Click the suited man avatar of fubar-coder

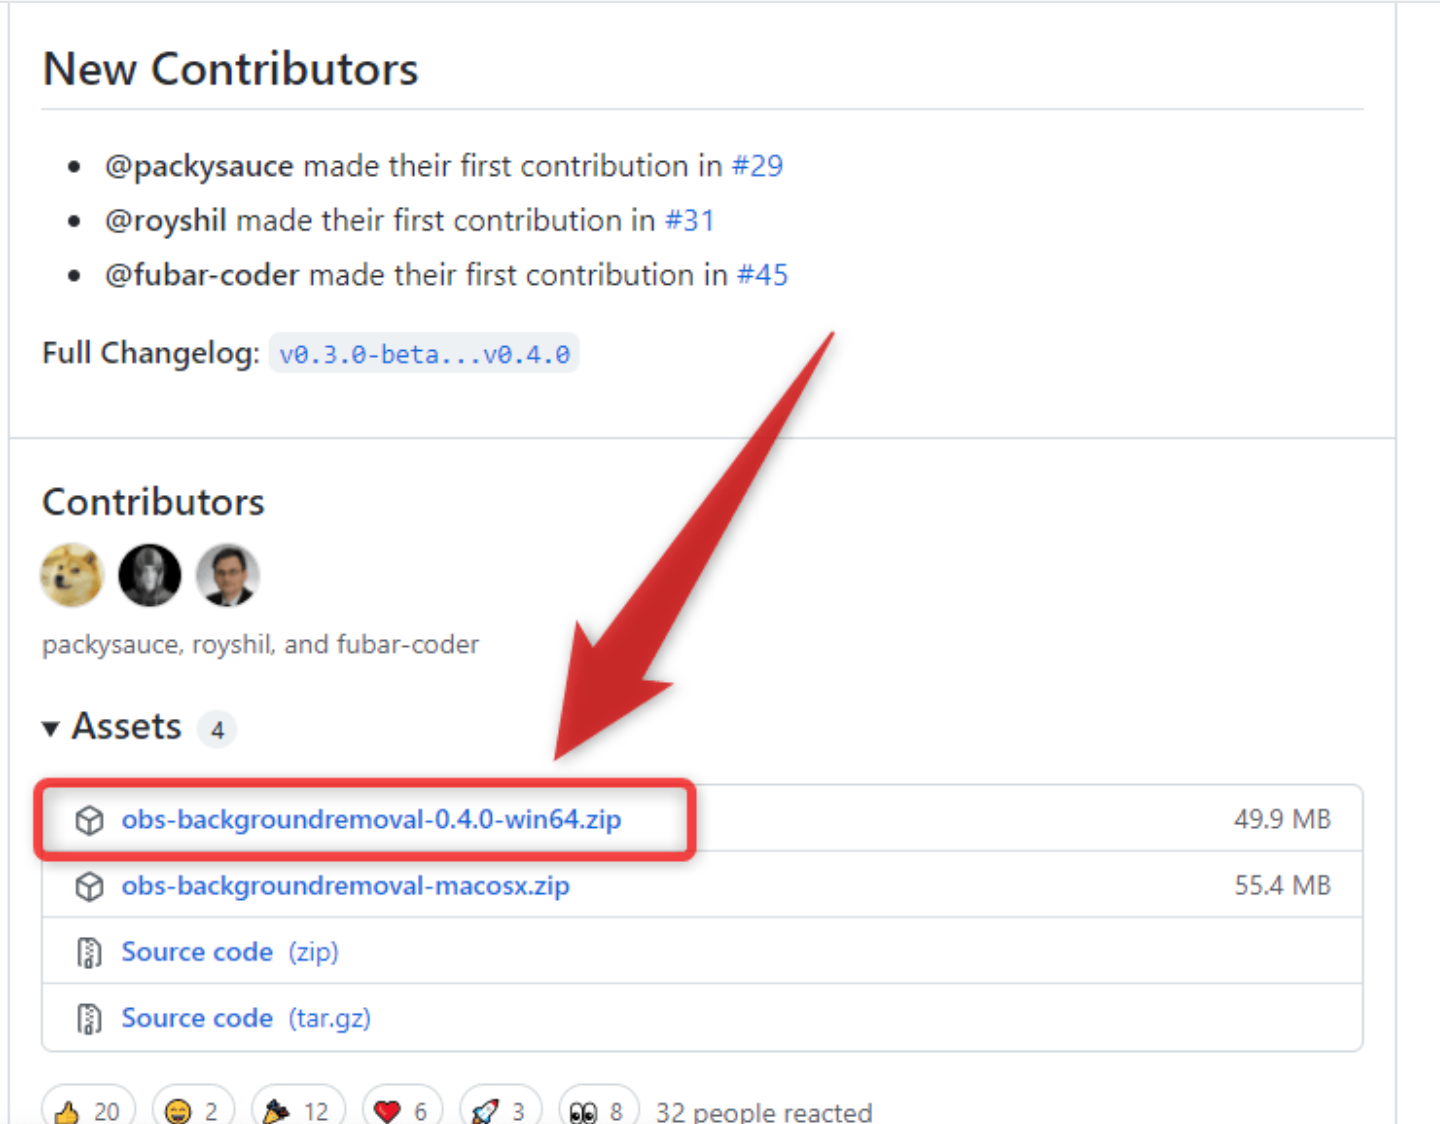[x=228, y=575]
